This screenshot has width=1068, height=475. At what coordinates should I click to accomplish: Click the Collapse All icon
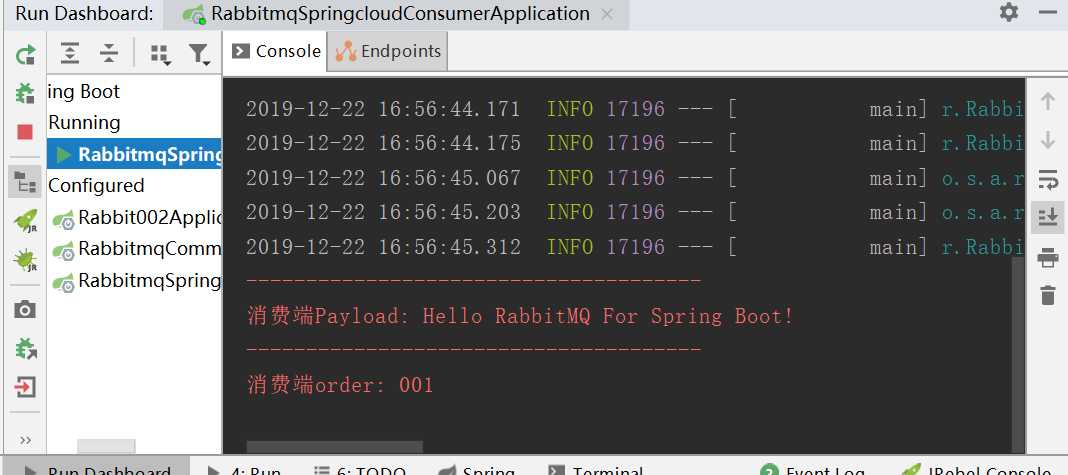[x=109, y=53]
